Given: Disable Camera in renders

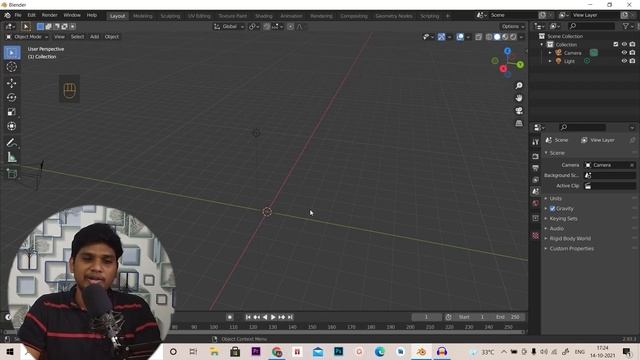Looking at the screenshot, I should pos(632,53).
